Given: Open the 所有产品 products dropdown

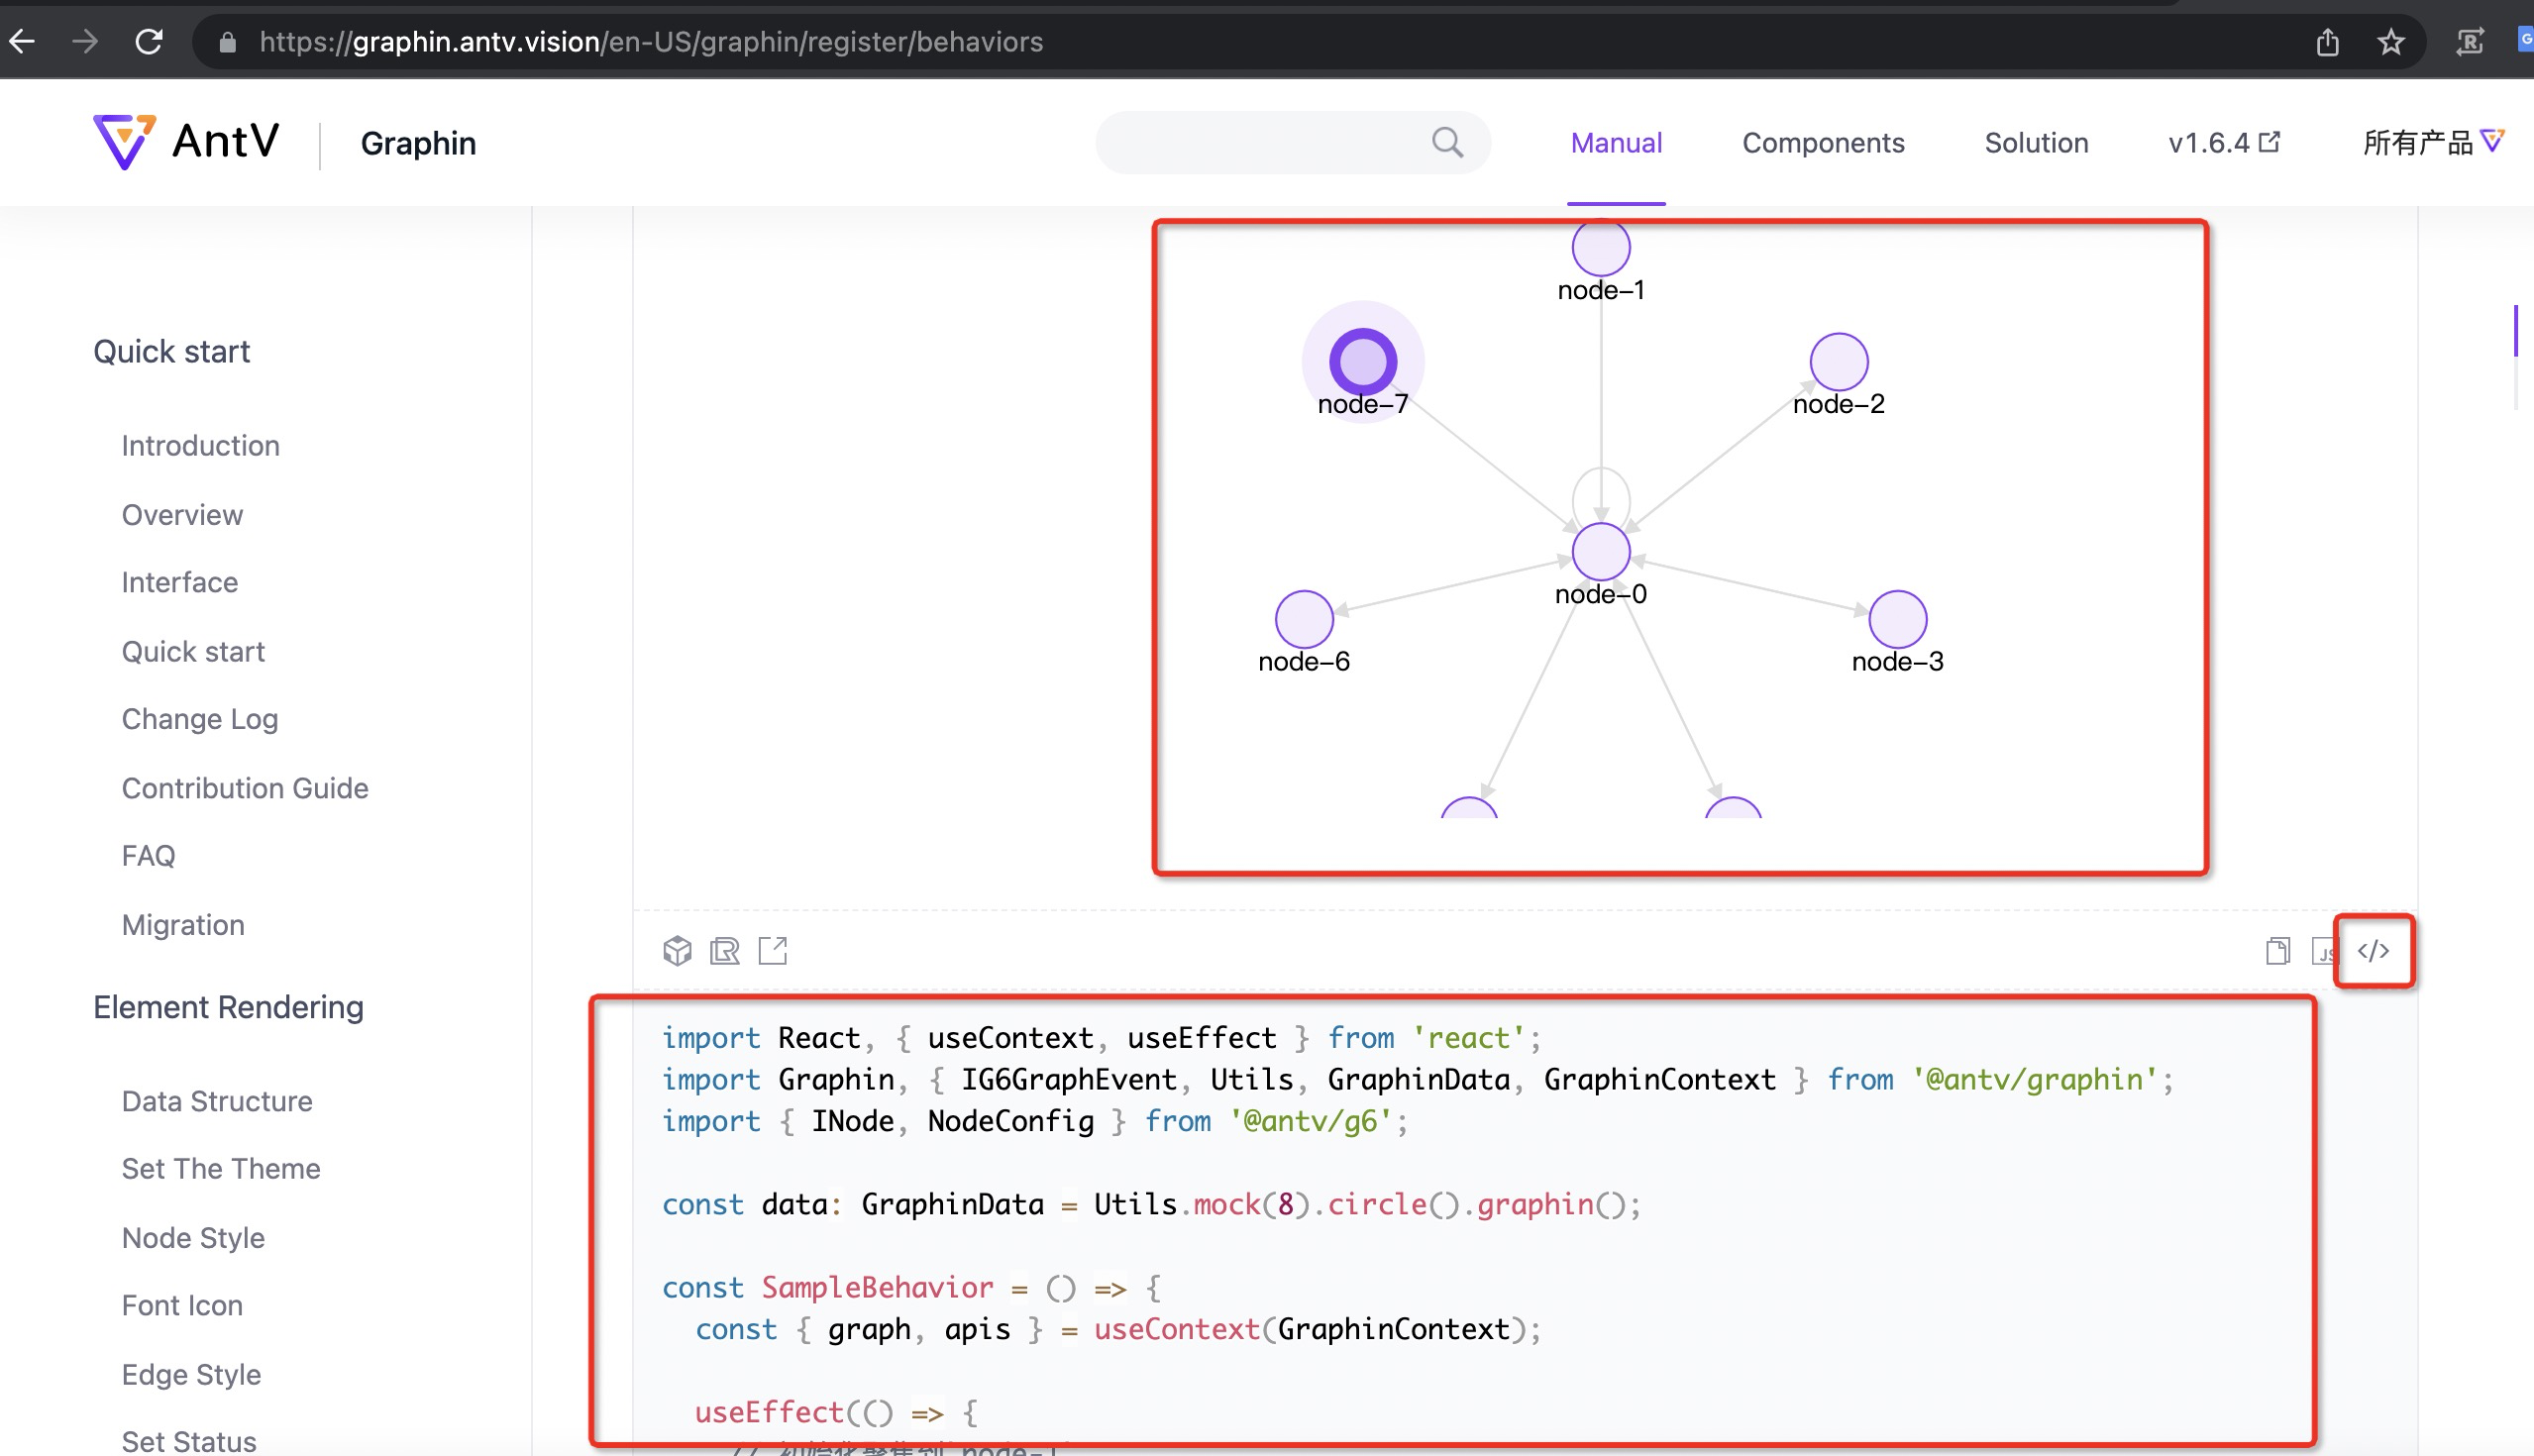Looking at the screenshot, I should pyautogui.click(x=2432, y=142).
